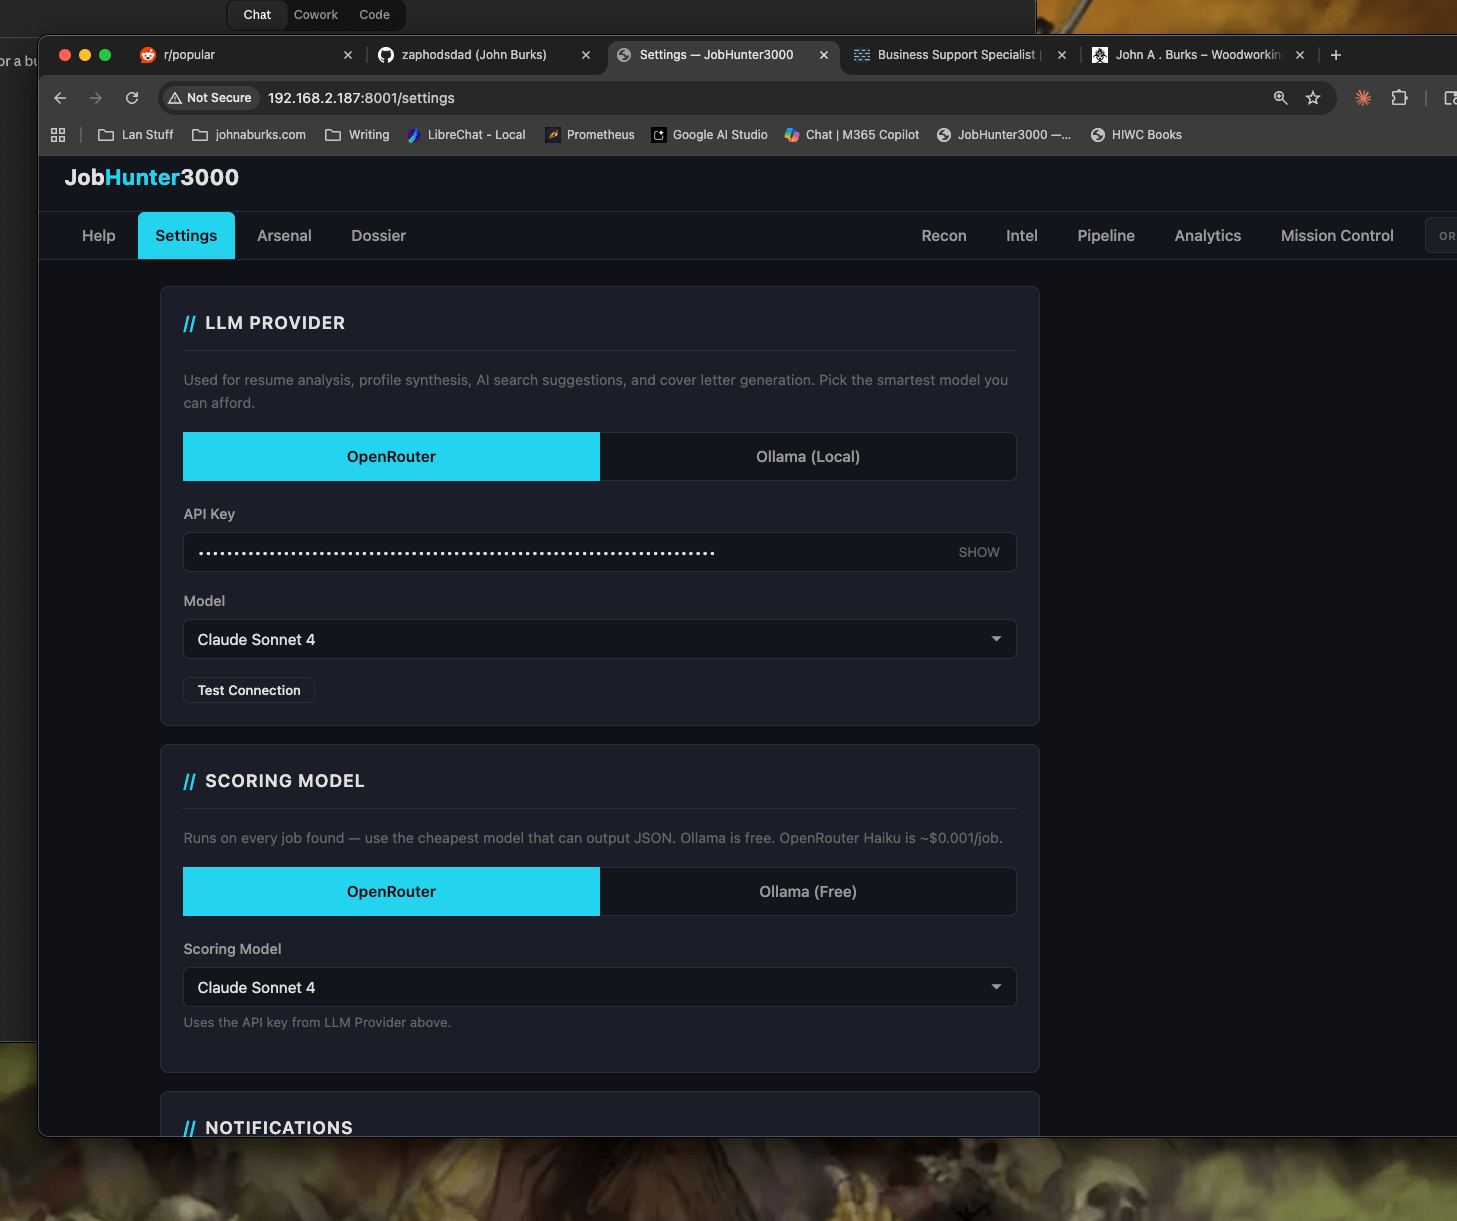
Task: Close the Settings — JobHunter3000 tab
Action: click(824, 55)
